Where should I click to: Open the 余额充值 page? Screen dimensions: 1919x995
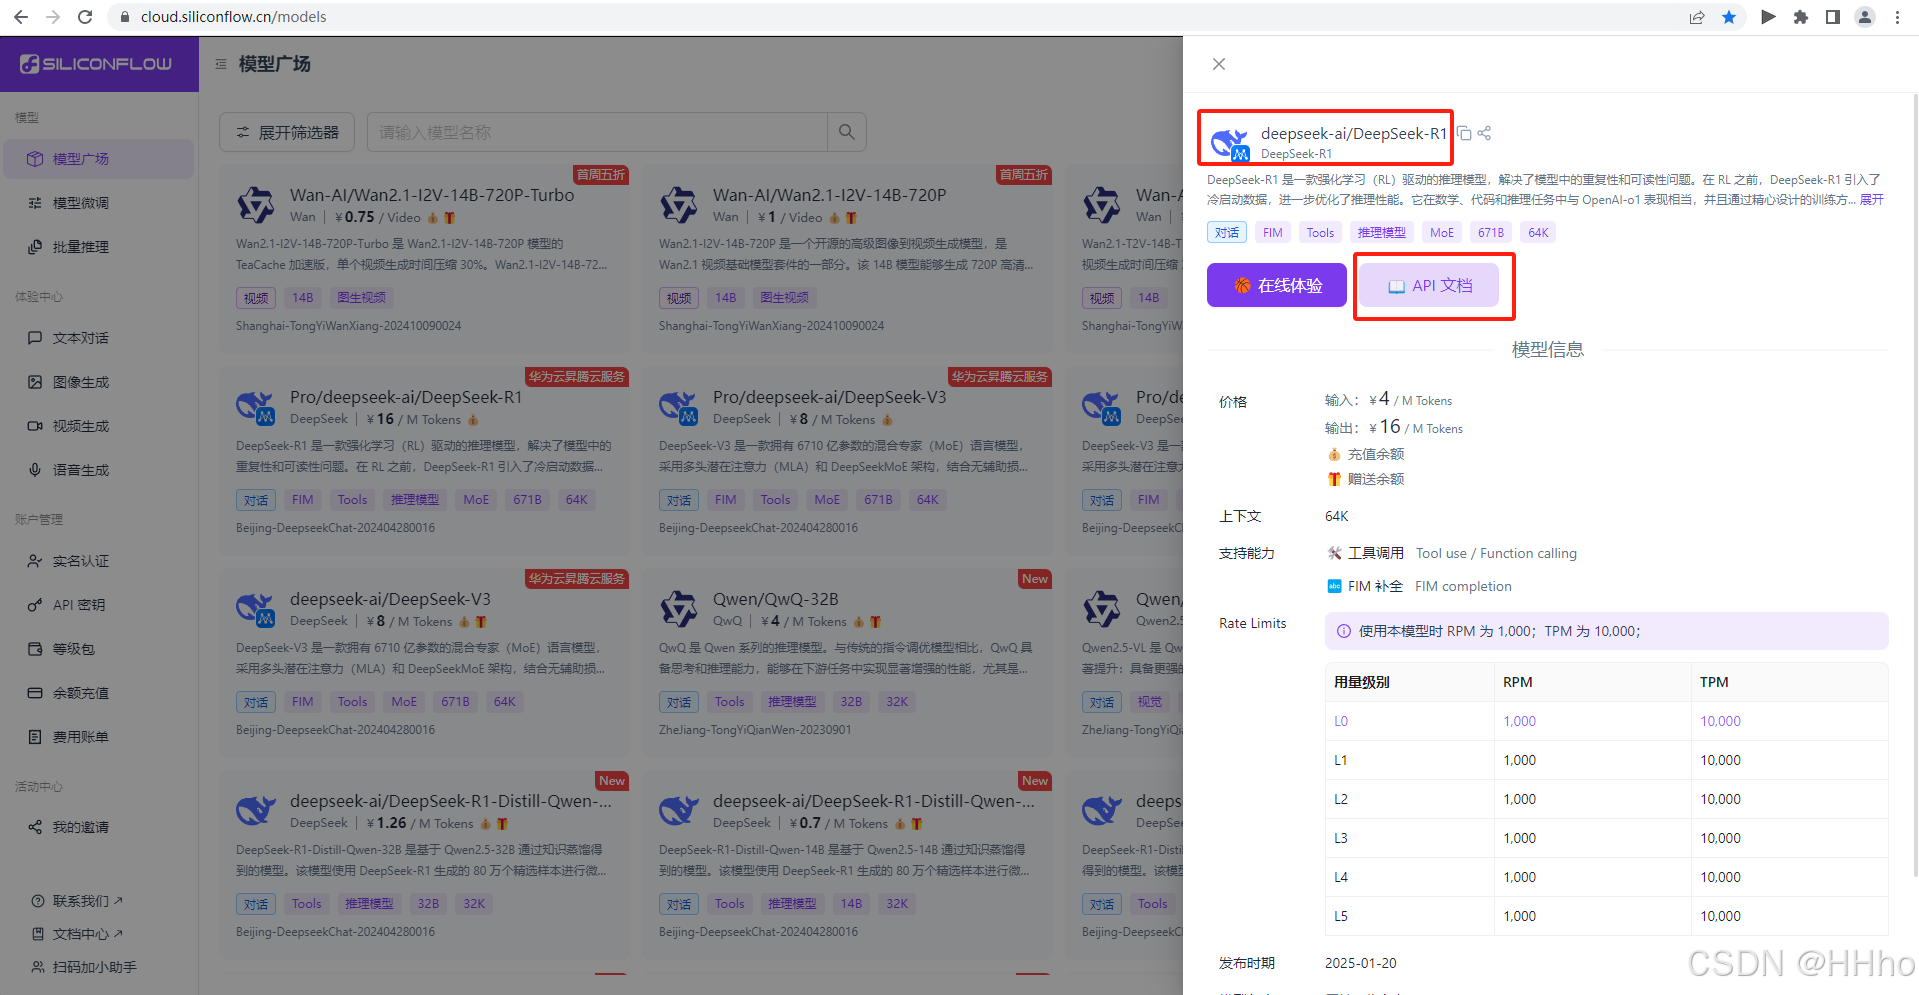tap(78, 692)
